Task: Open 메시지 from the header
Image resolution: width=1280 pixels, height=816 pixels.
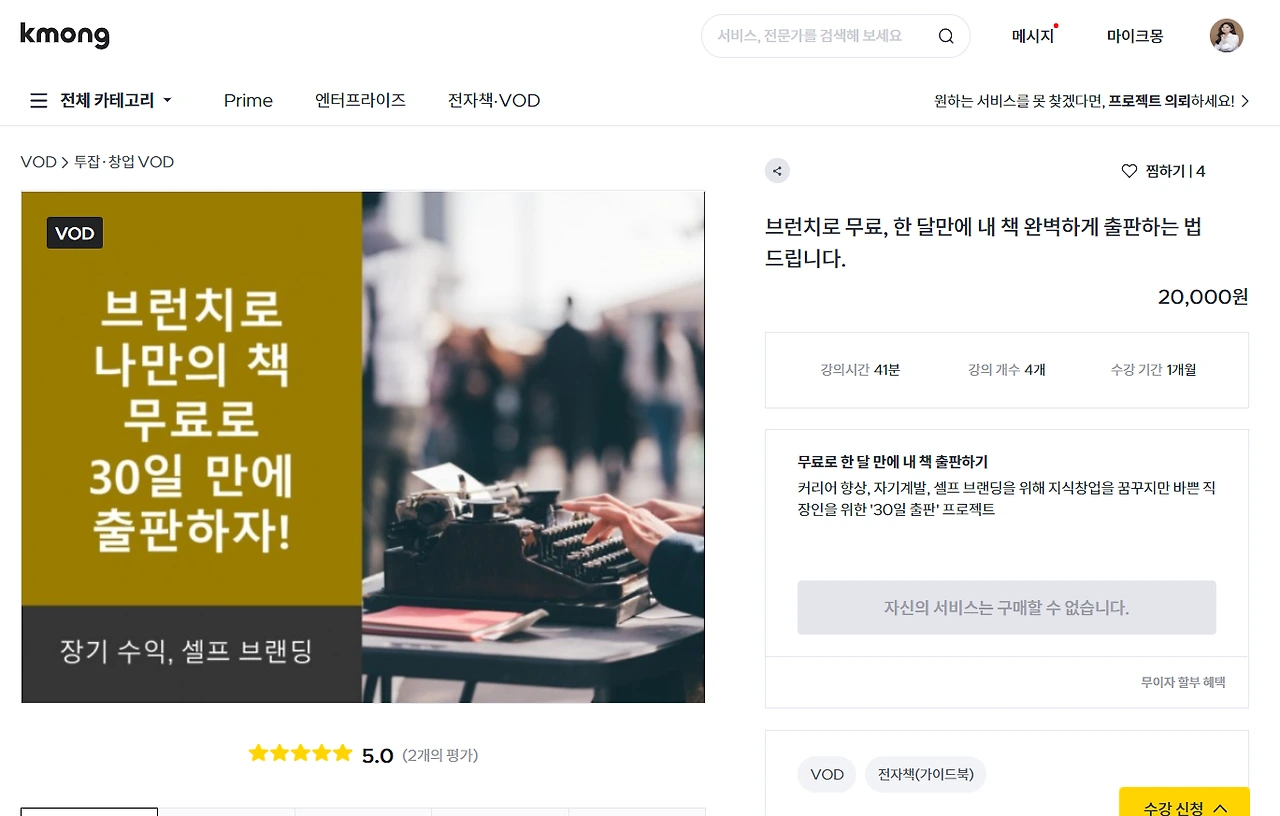Action: 1033,36
